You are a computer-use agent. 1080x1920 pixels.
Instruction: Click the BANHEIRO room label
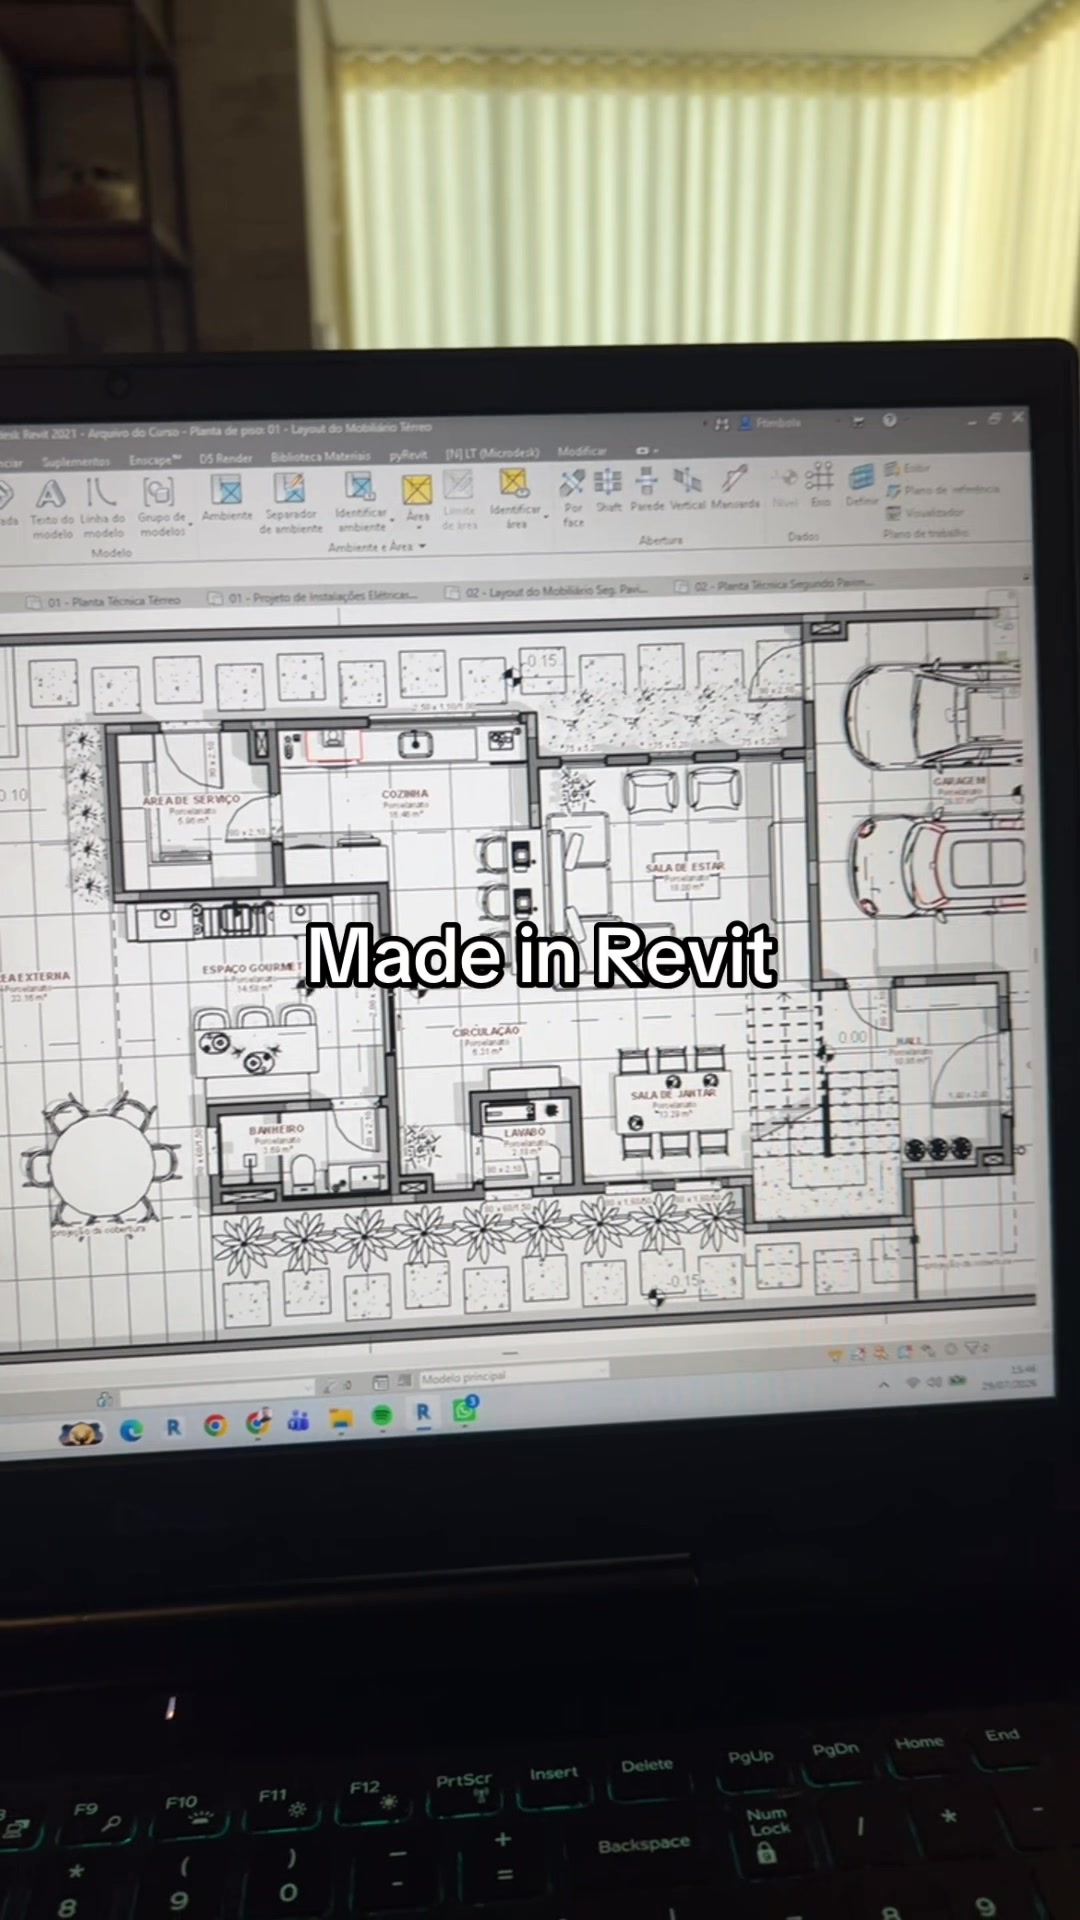[x=276, y=1129]
